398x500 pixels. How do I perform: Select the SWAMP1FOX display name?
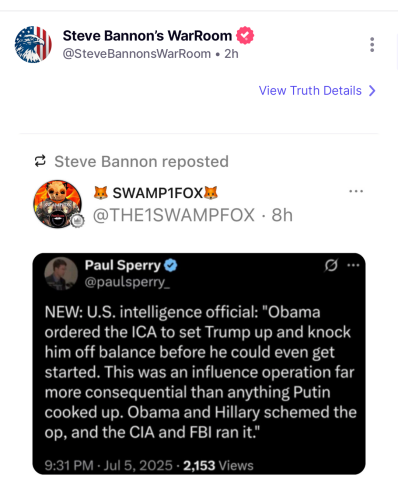coord(155,193)
